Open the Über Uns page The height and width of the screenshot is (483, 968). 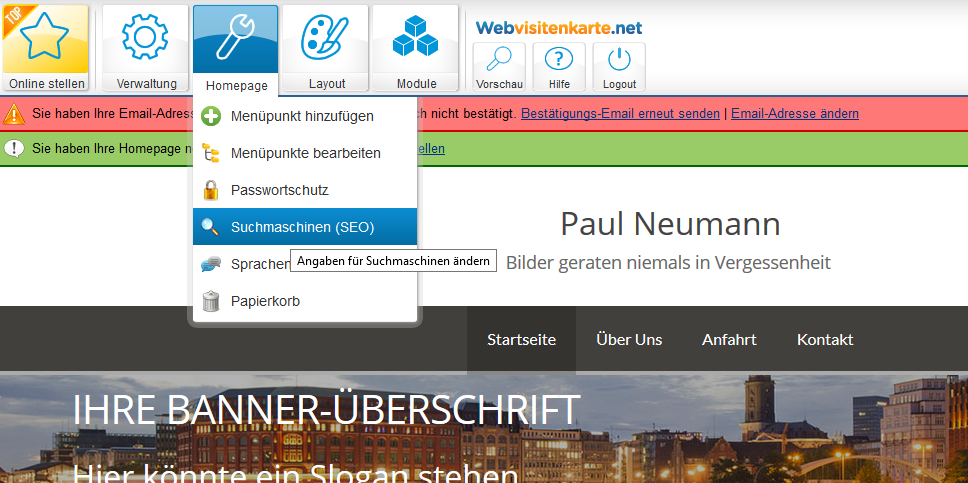(x=629, y=340)
